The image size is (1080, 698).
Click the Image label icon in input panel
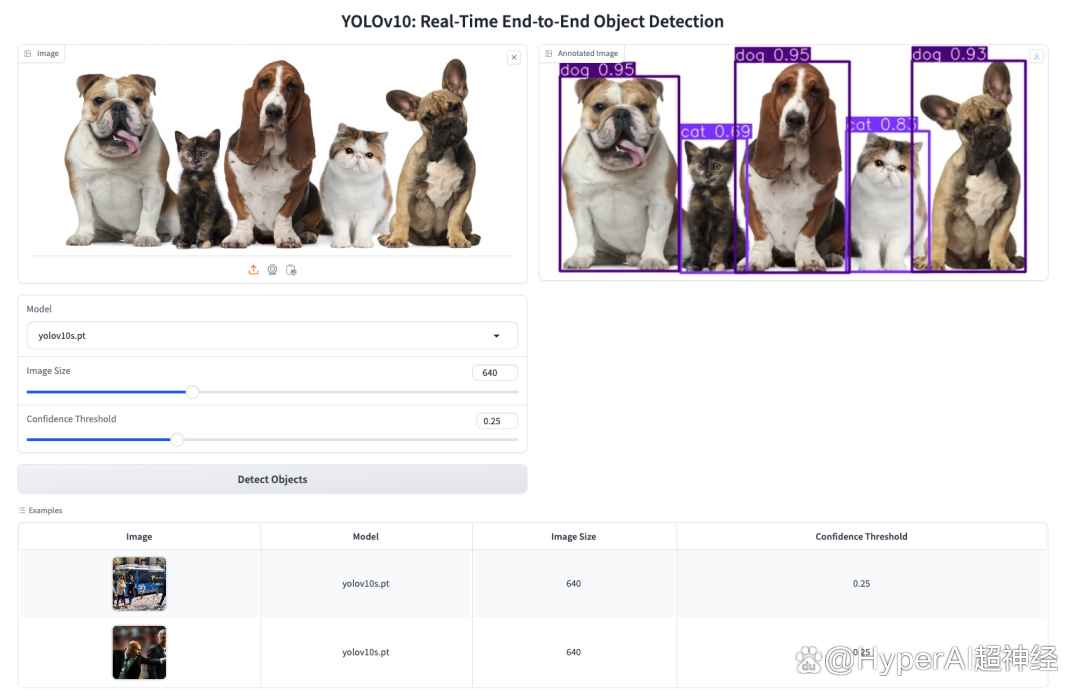point(28,53)
